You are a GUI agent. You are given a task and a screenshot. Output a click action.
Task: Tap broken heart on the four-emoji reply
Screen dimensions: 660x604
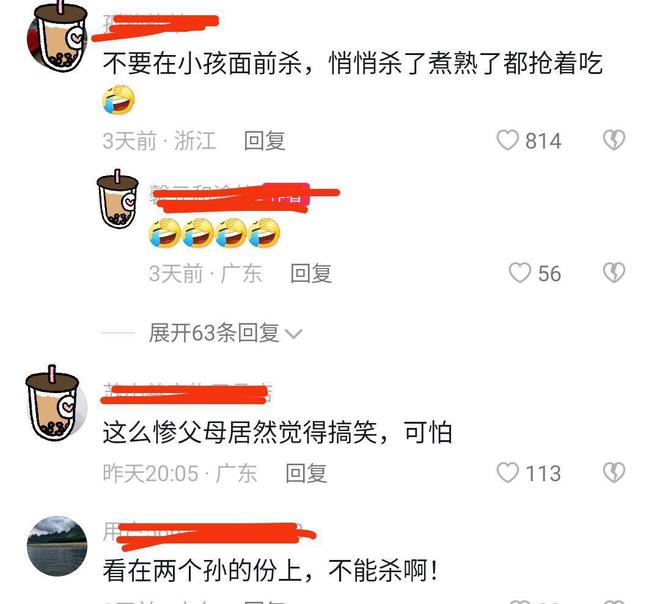(614, 273)
